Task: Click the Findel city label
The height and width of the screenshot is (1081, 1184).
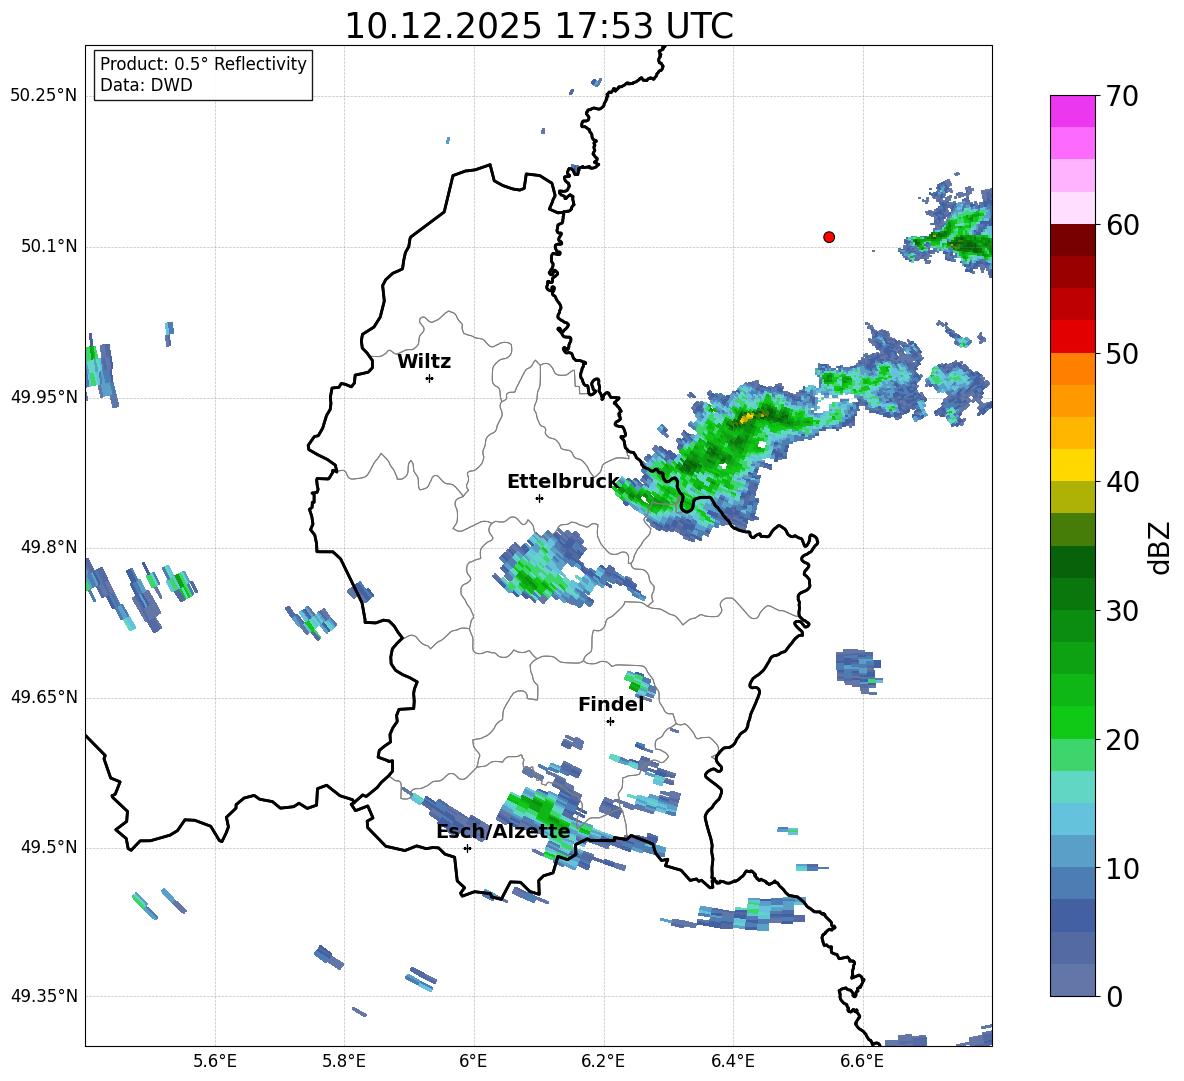Action: click(611, 704)
